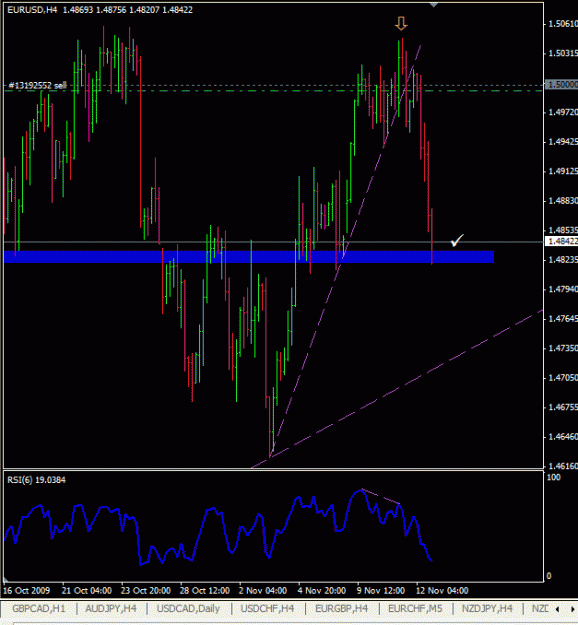Click the 1.46460 price scale value
The width and height of the screenshot is (578, 625).
click(x=563, y=437)
